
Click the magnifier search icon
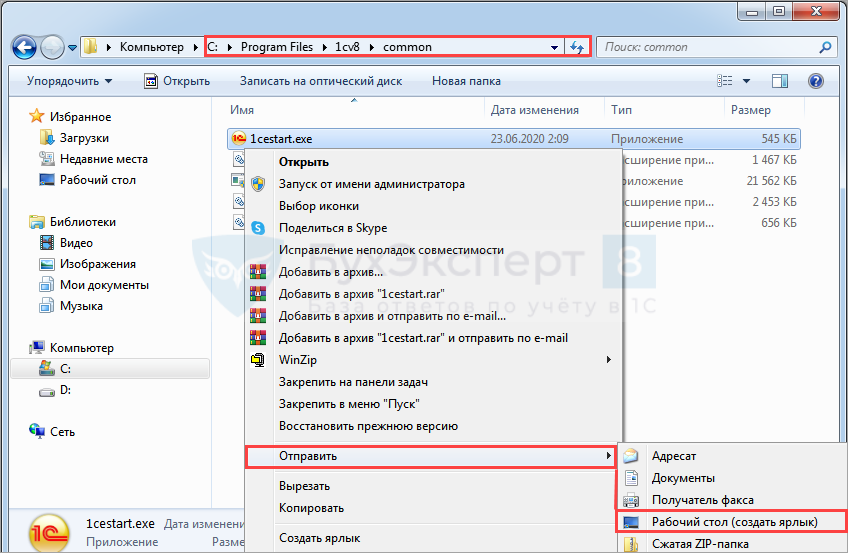(825, 48)
